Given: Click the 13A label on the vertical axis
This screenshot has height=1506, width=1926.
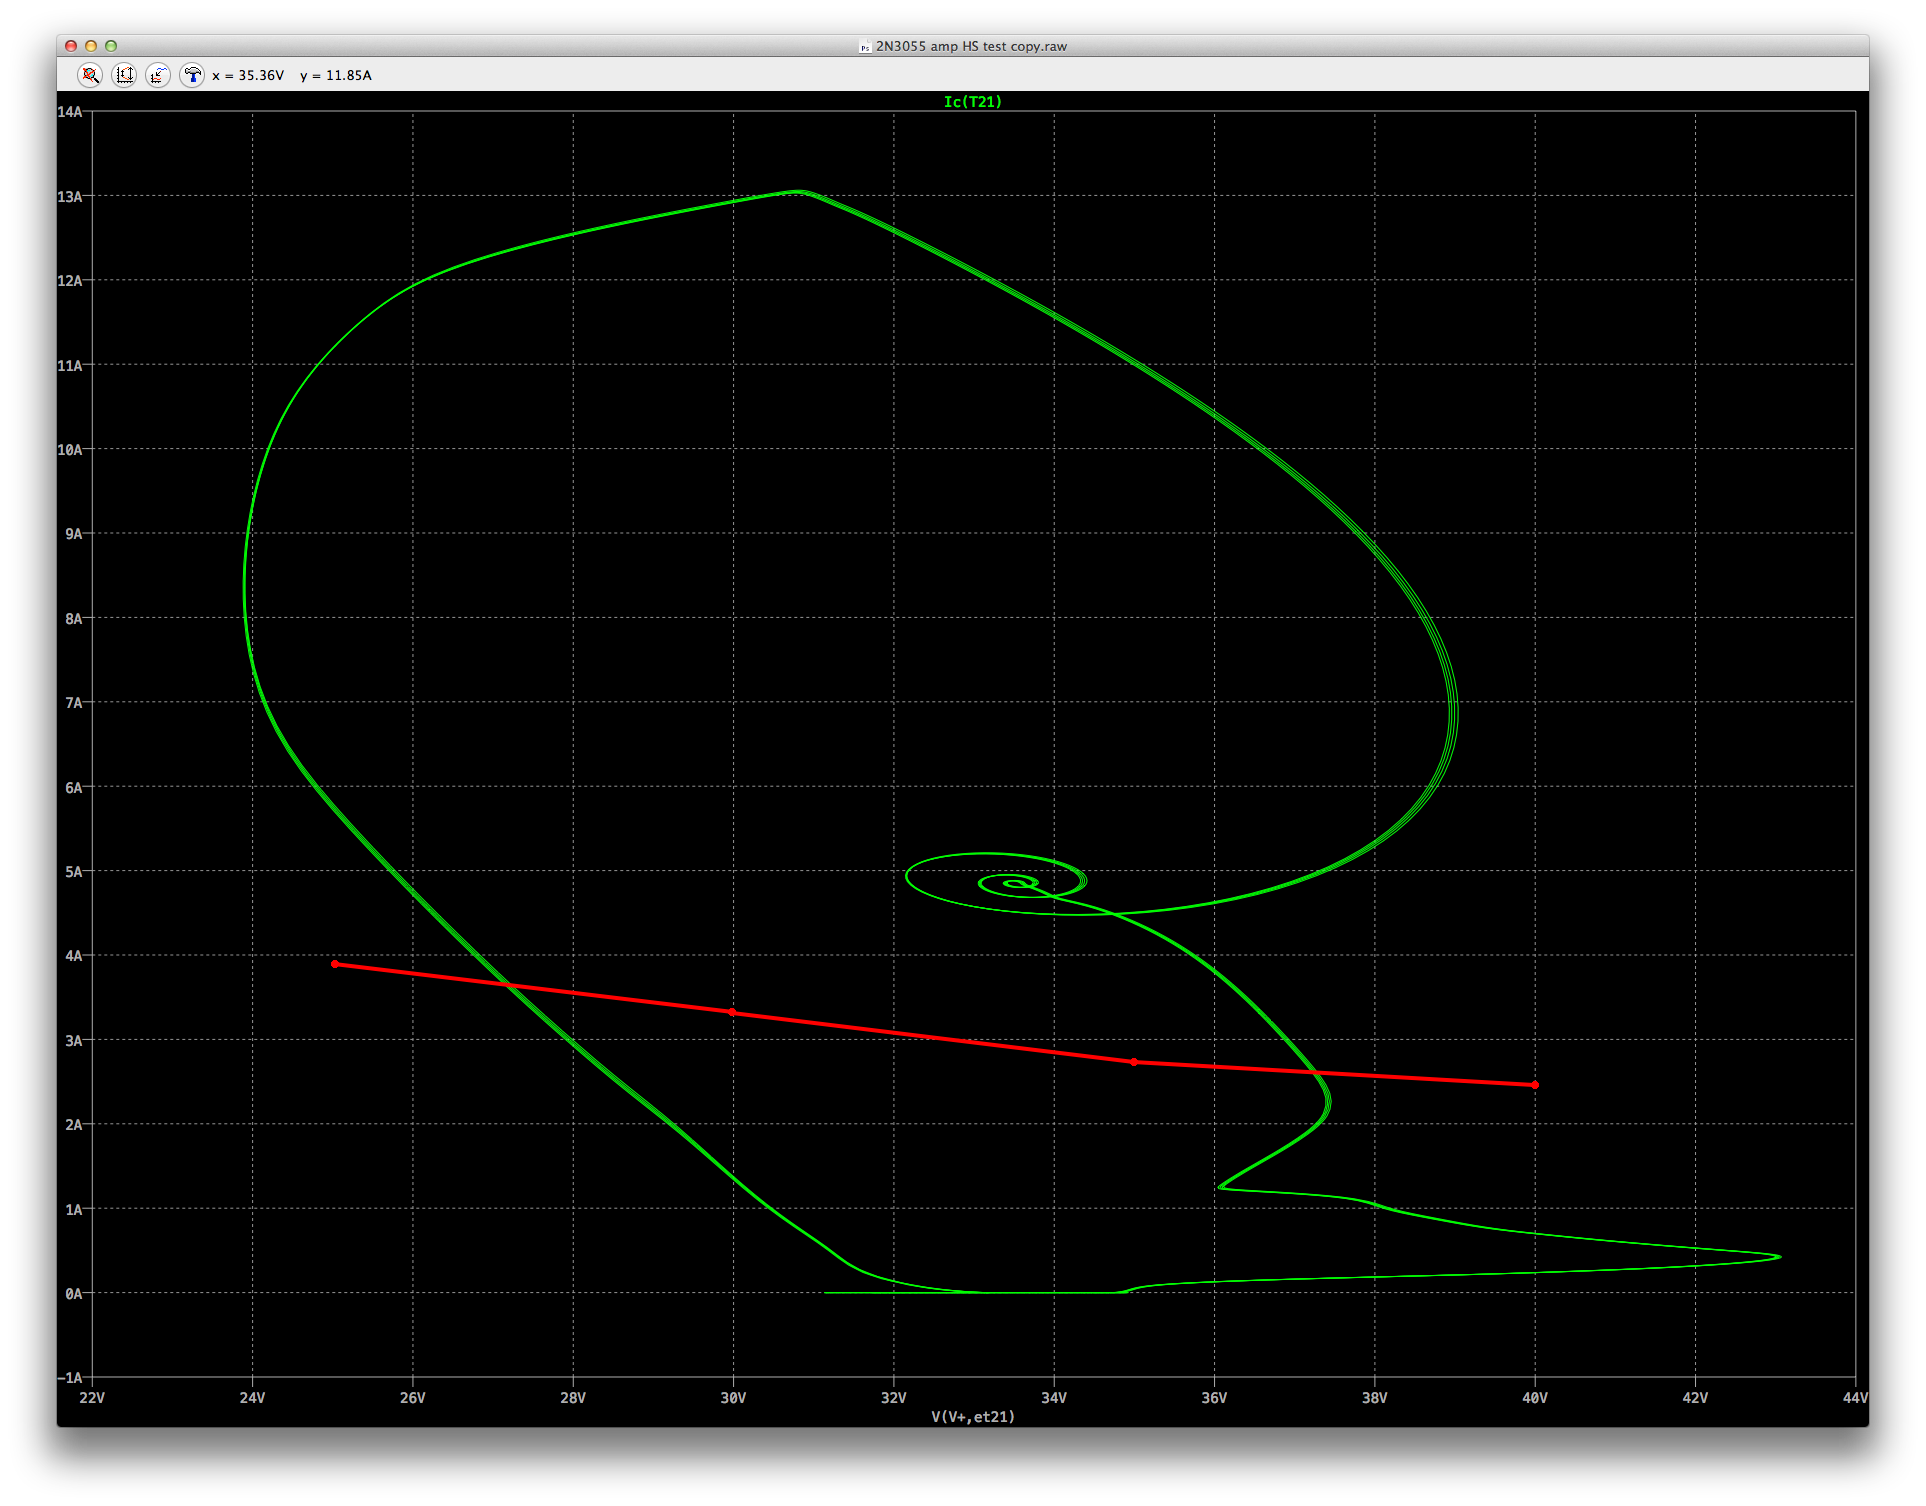Looking at the screenshot, I should coord(70,196).
